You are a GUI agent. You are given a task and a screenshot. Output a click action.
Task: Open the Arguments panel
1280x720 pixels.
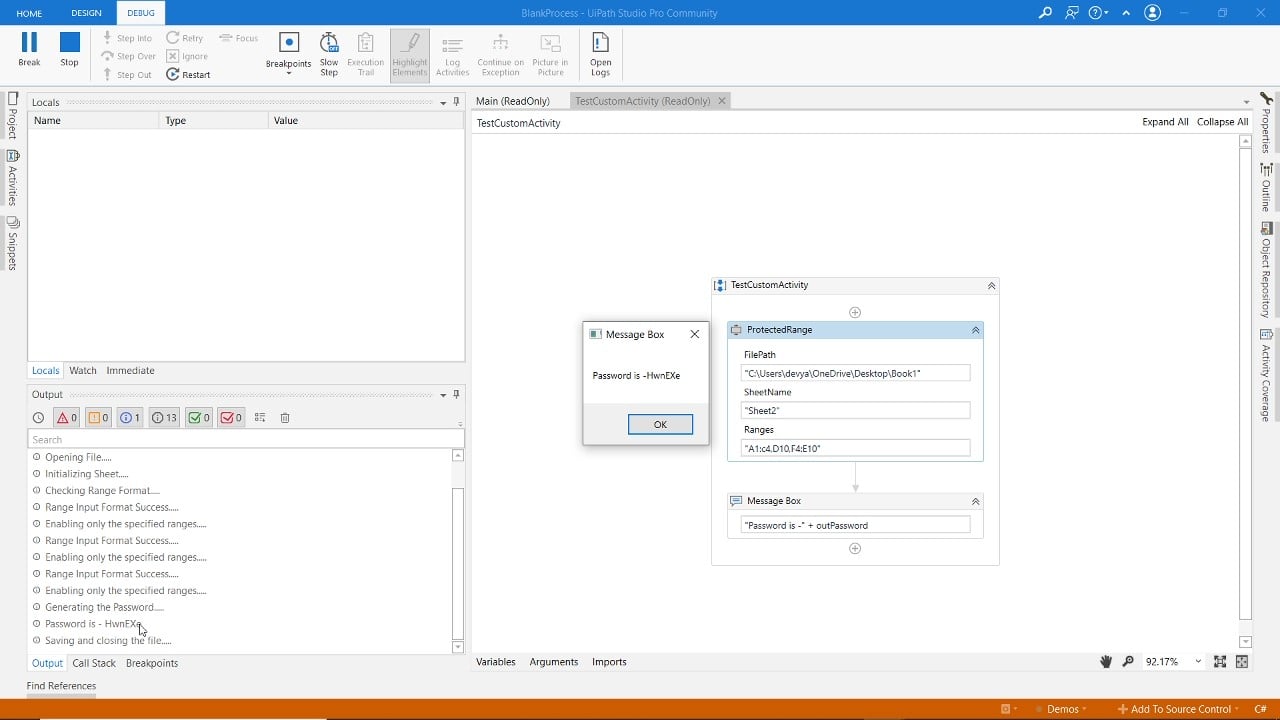[x=554, y=662]
